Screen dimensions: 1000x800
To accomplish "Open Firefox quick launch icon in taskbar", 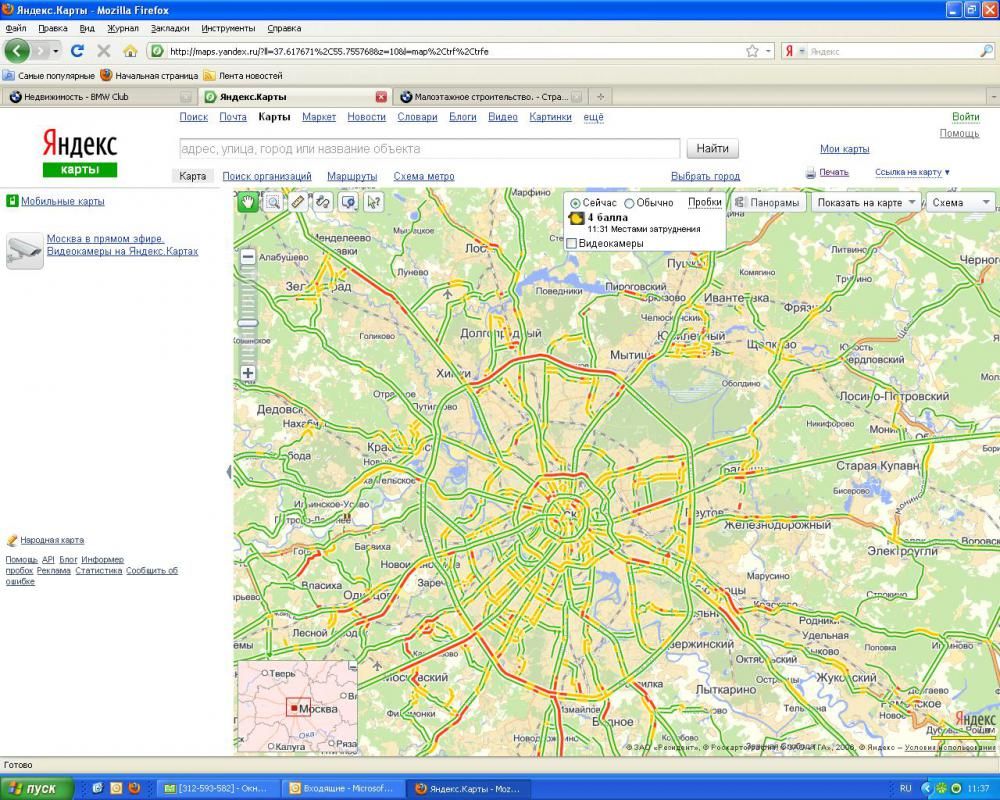I will click(134, 788).
